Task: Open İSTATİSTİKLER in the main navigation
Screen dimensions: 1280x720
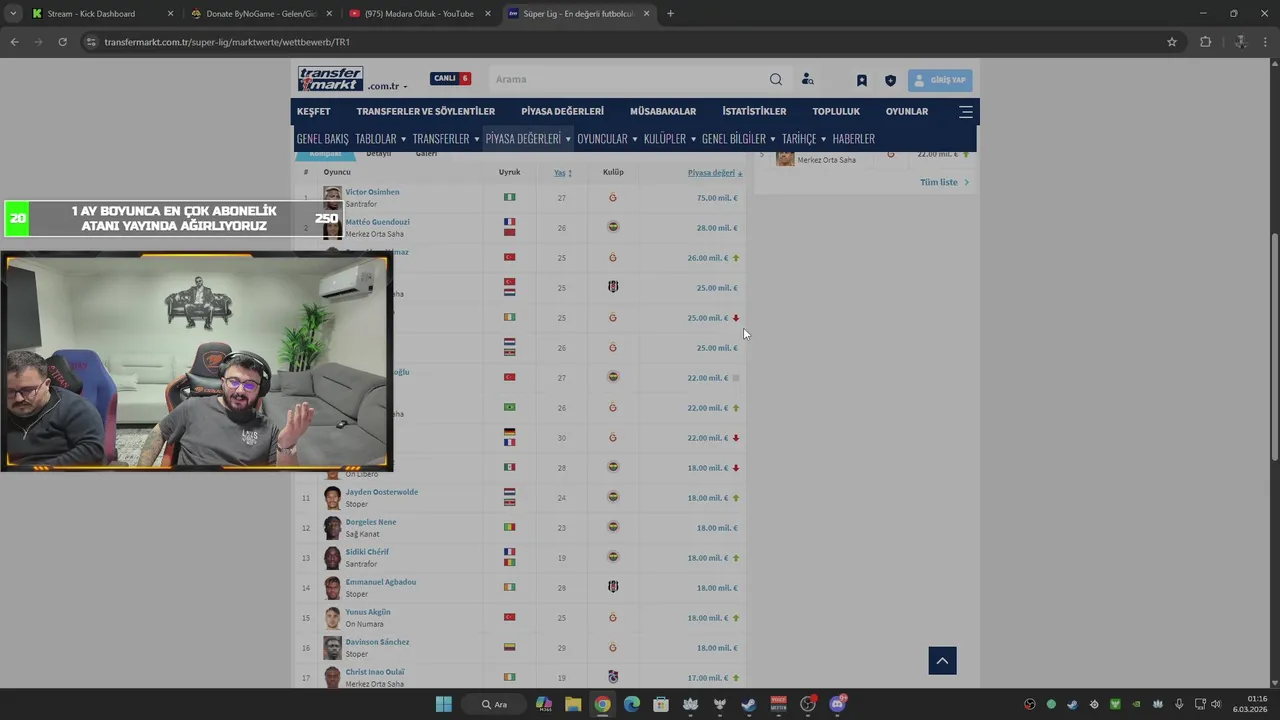Action: (754, 111)
